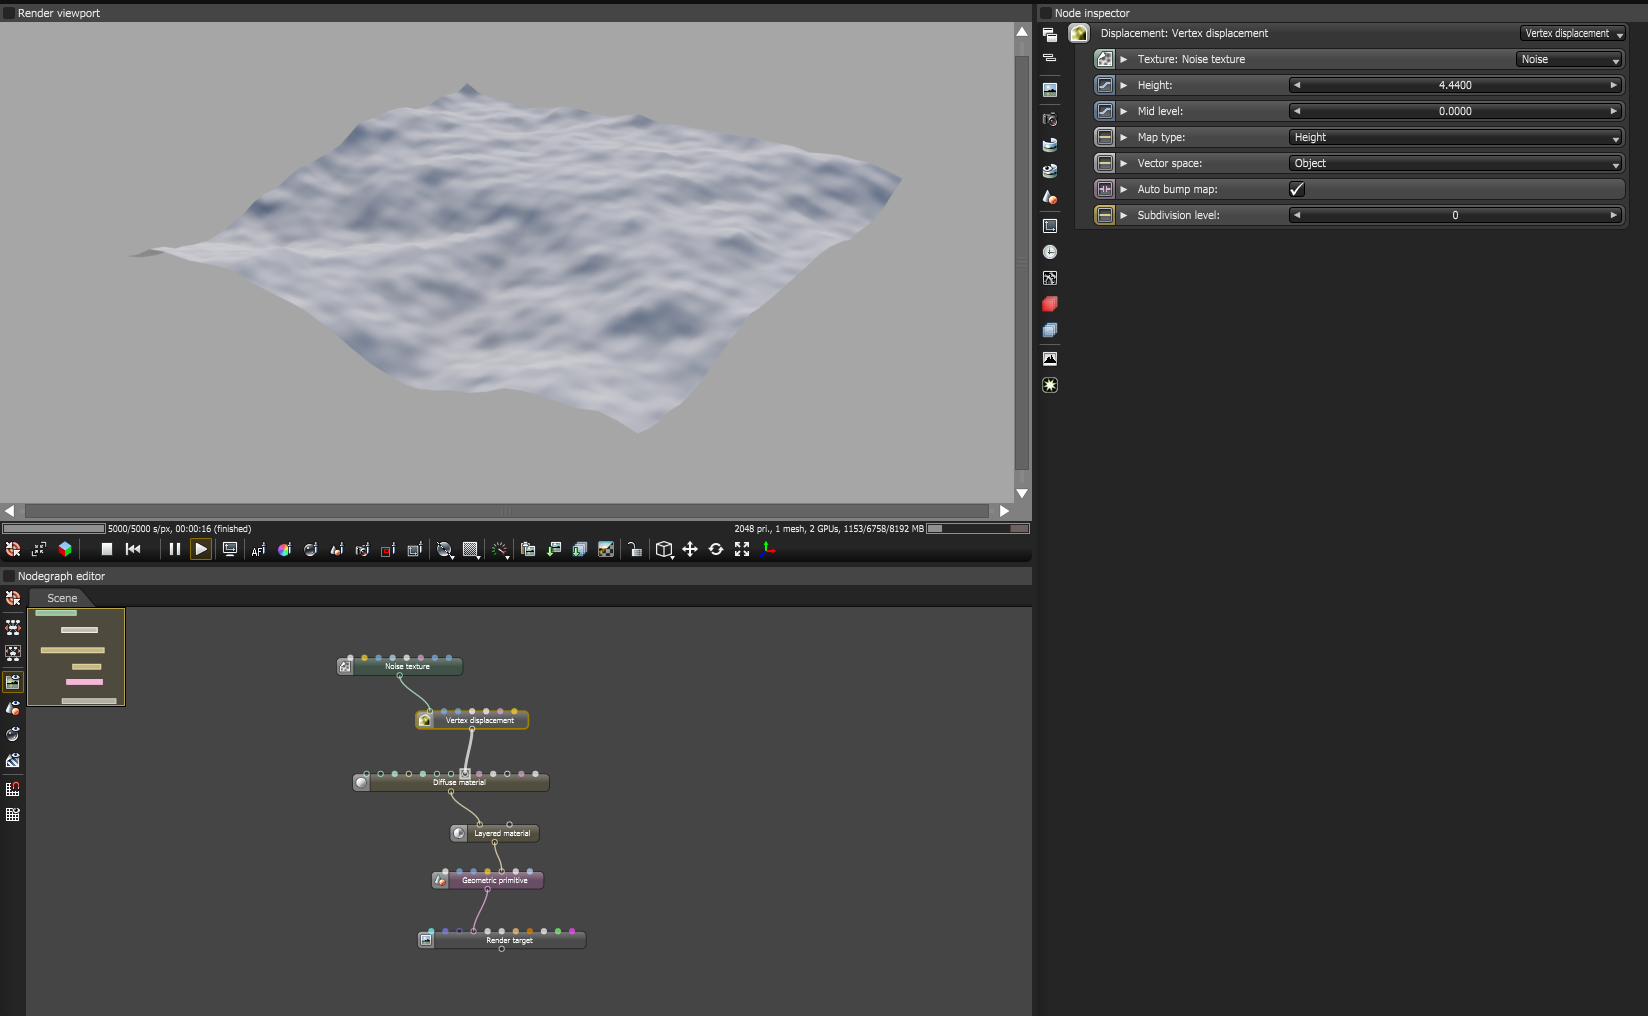
Task: Click recenter icon in render viewport toolbar
Action: click(x=13, y=549)
